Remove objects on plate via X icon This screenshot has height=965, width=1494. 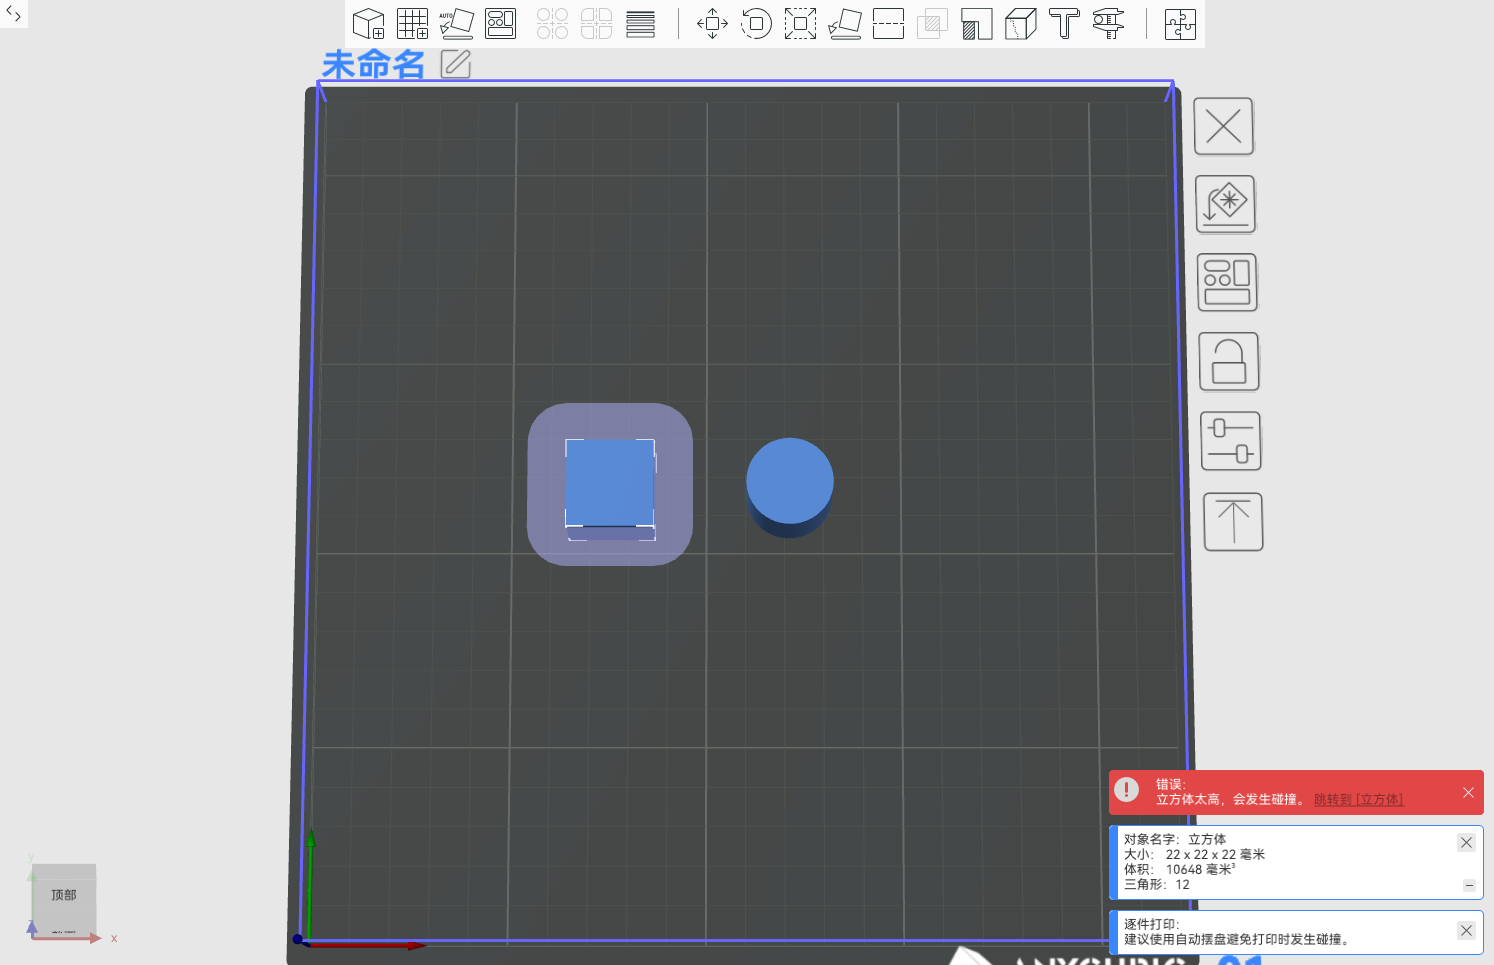(x=1224, y=126)
